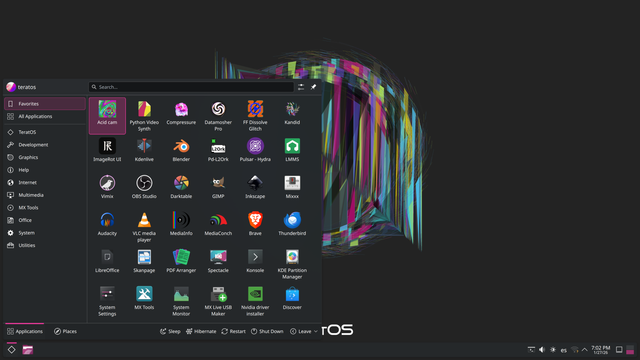The height and width of the screenshot is (360, 640).
Task: Expand the Leave dropdown menu
Action: tap(304, 331)
